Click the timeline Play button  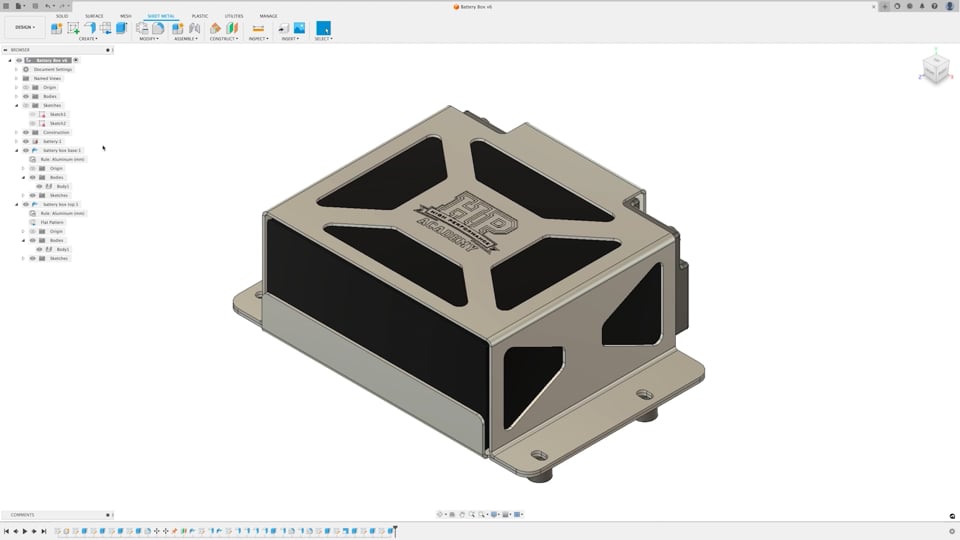pyautogui.click(x=24, y=531)
